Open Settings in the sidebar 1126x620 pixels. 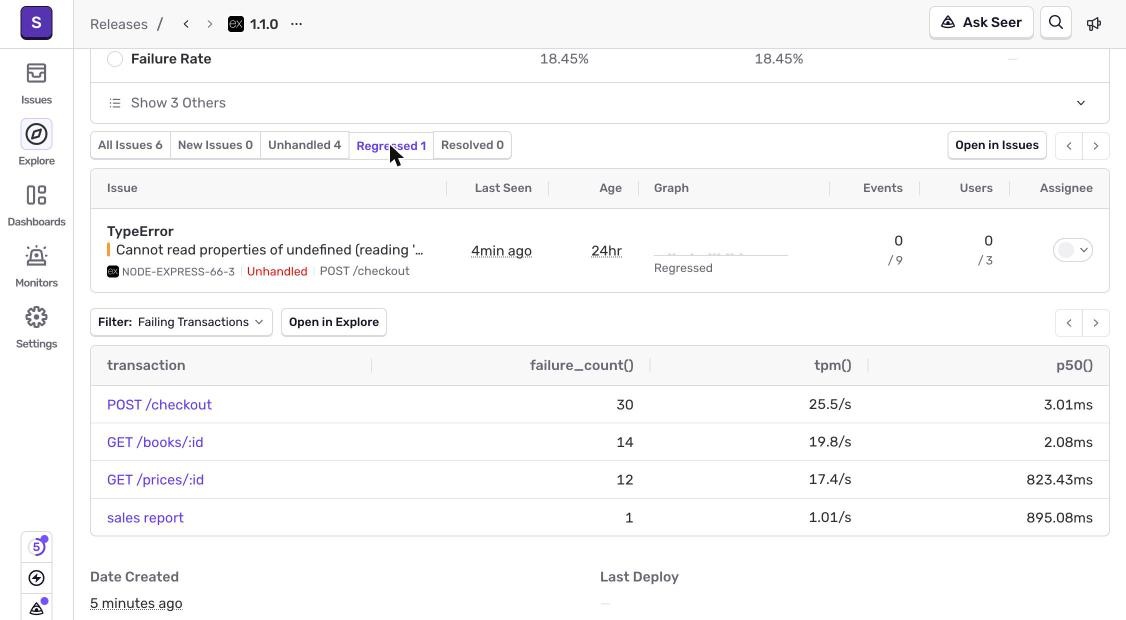point(36,328)
